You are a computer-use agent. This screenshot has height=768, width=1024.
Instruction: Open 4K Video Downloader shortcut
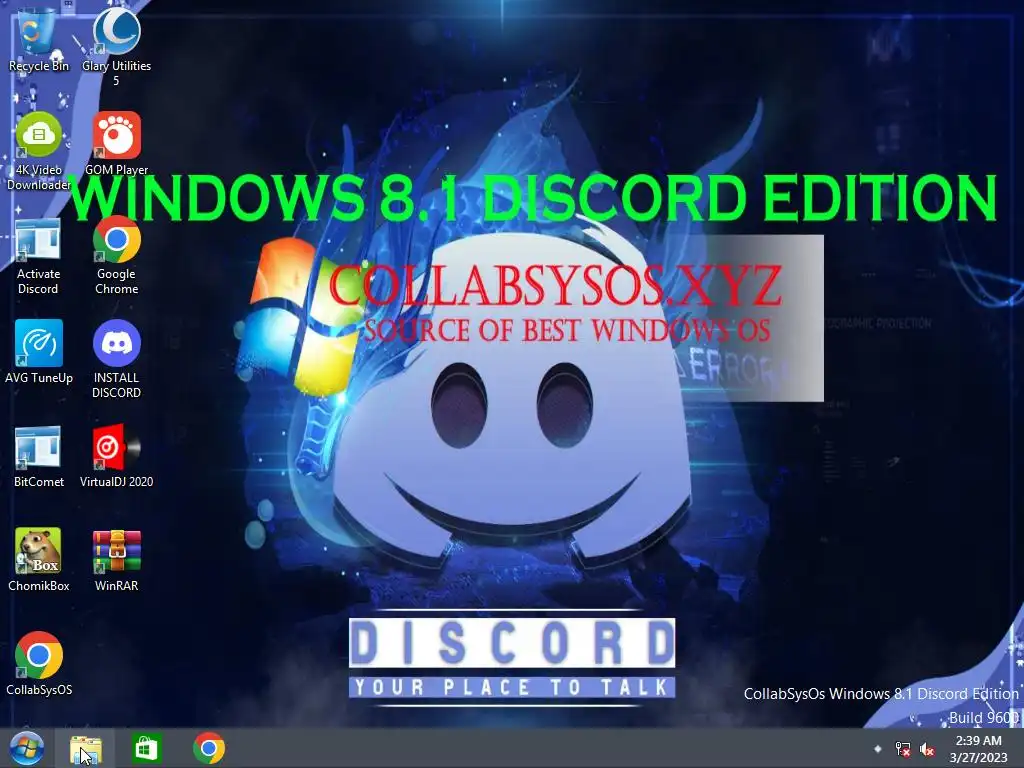click(x=39, y=150)
